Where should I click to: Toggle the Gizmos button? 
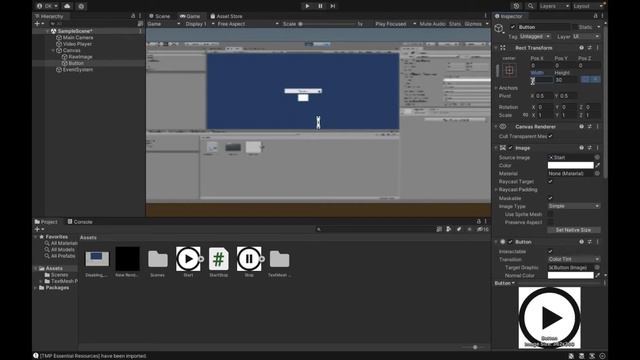pyautogui.click(x=473, y=24)
